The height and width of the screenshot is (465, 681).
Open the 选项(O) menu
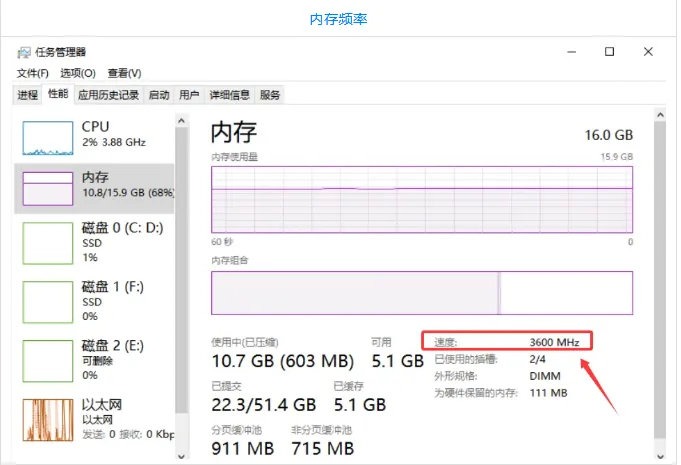[x=77, y=73]
